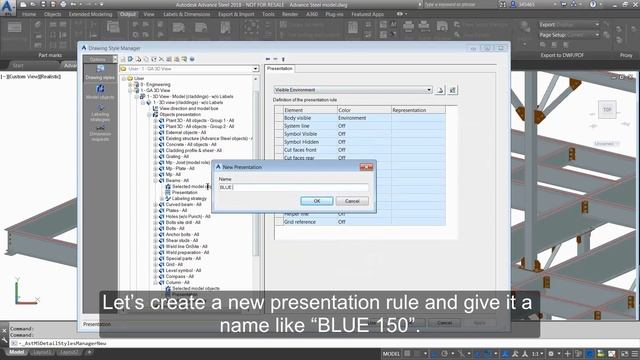
Task: Select Column - All tree item
Action: pos(178,282)
